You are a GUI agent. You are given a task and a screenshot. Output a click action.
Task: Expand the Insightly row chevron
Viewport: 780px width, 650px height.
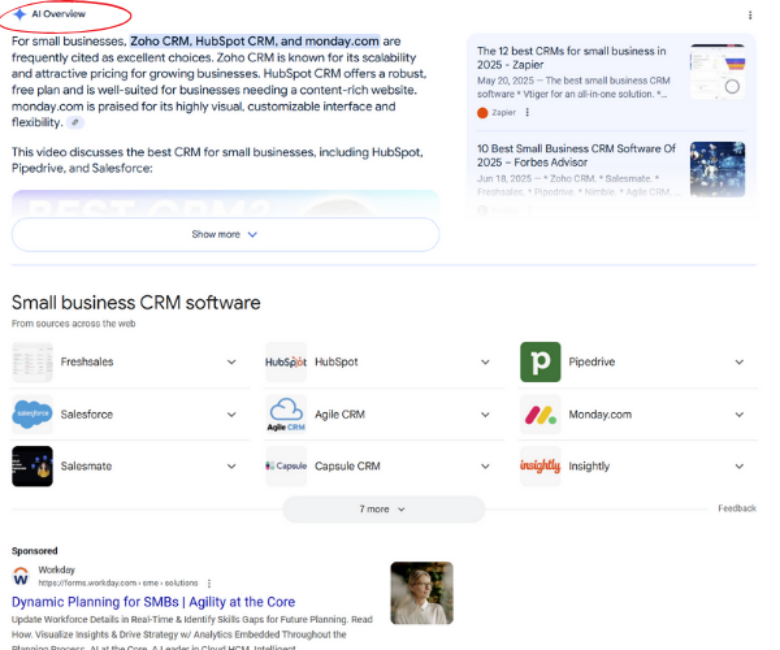coord(739,466)
